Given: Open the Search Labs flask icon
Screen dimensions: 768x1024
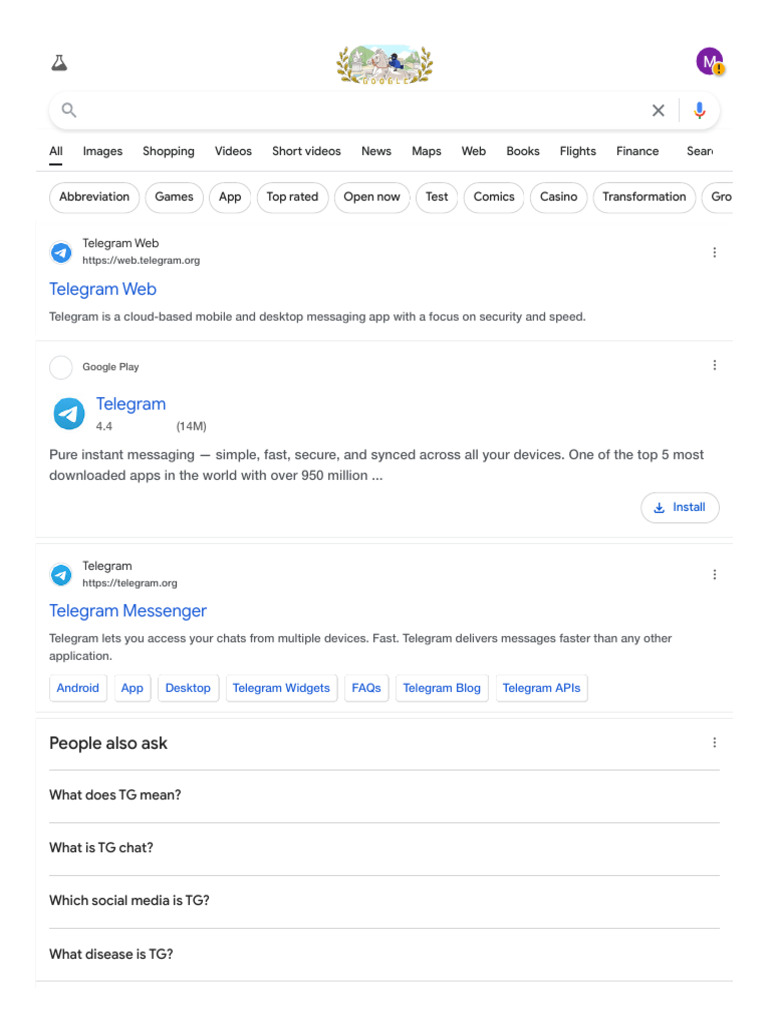Looking at the screenshot, I should [59, 63].
